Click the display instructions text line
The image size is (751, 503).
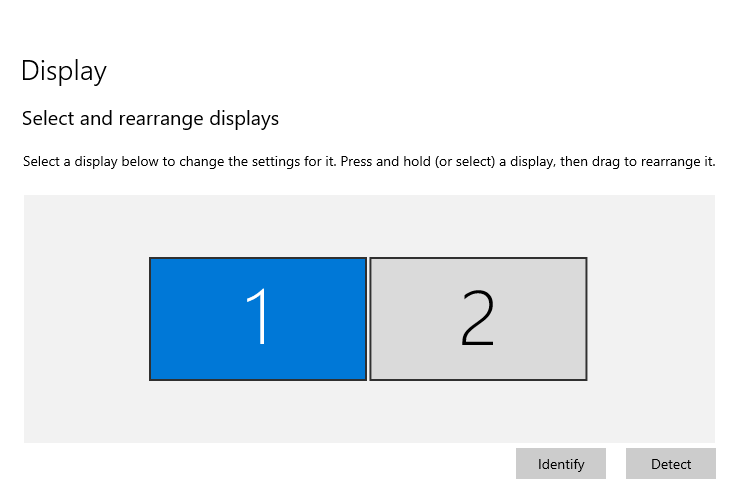369,161
